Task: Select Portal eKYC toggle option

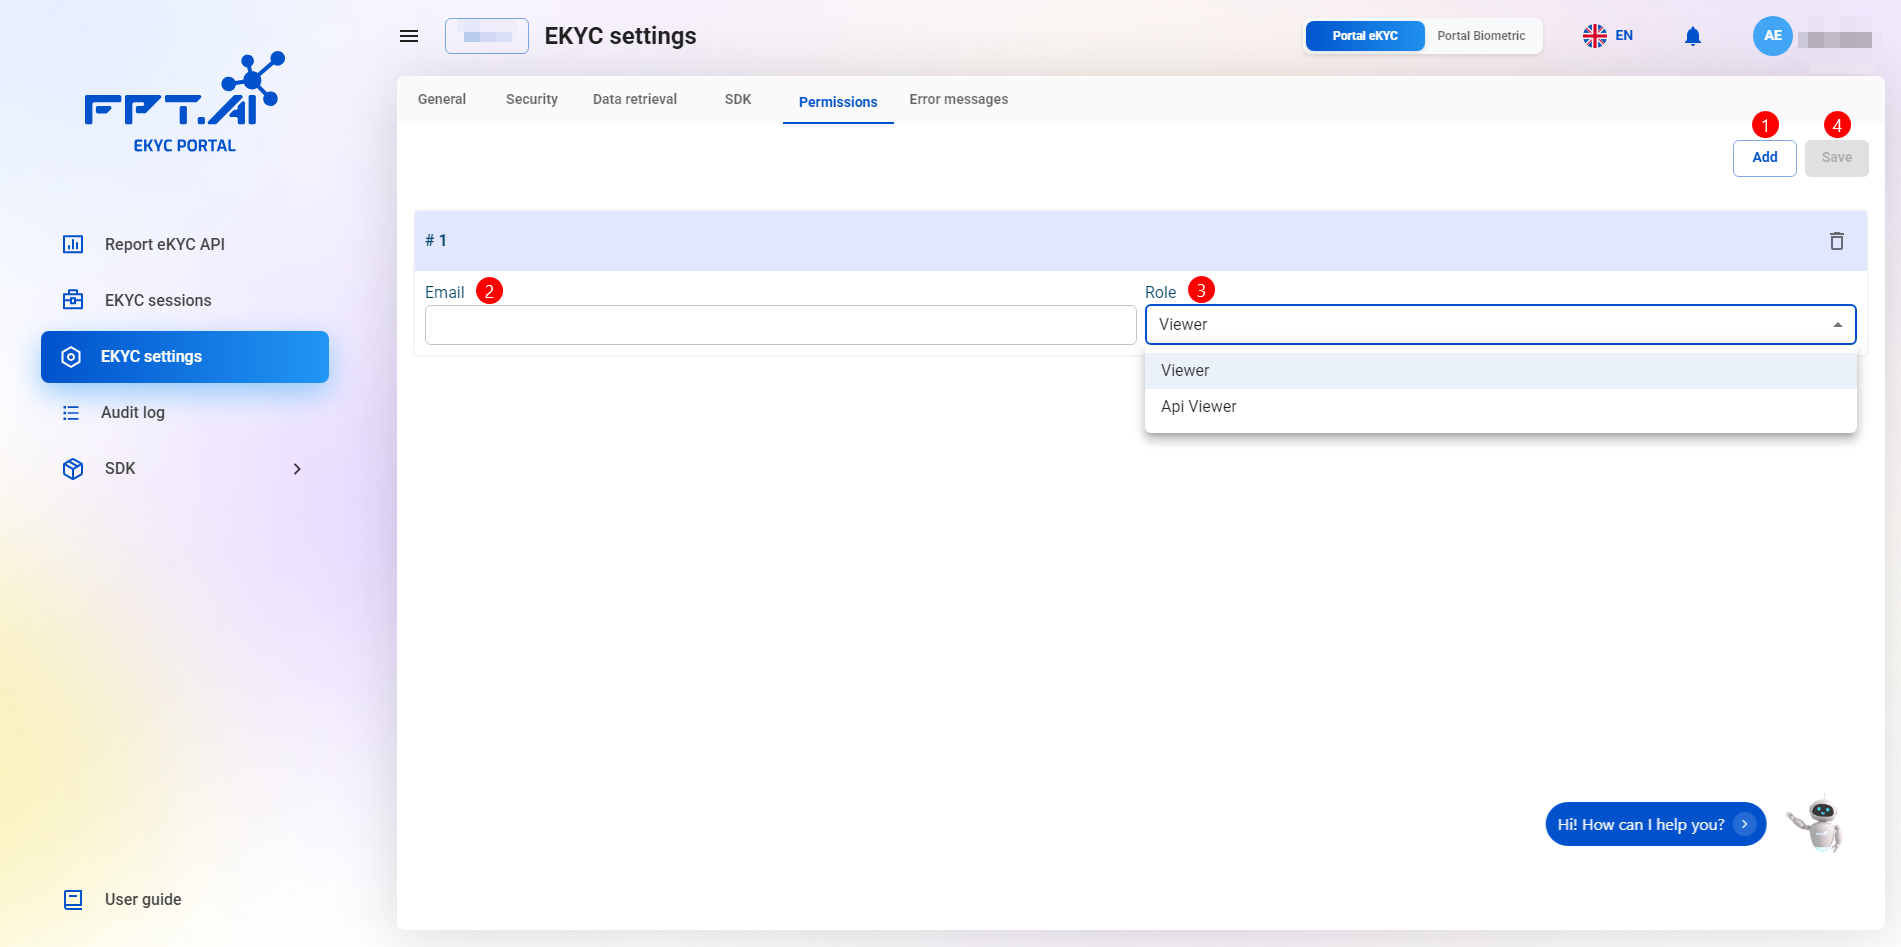Action: (x=1364, y=36)
